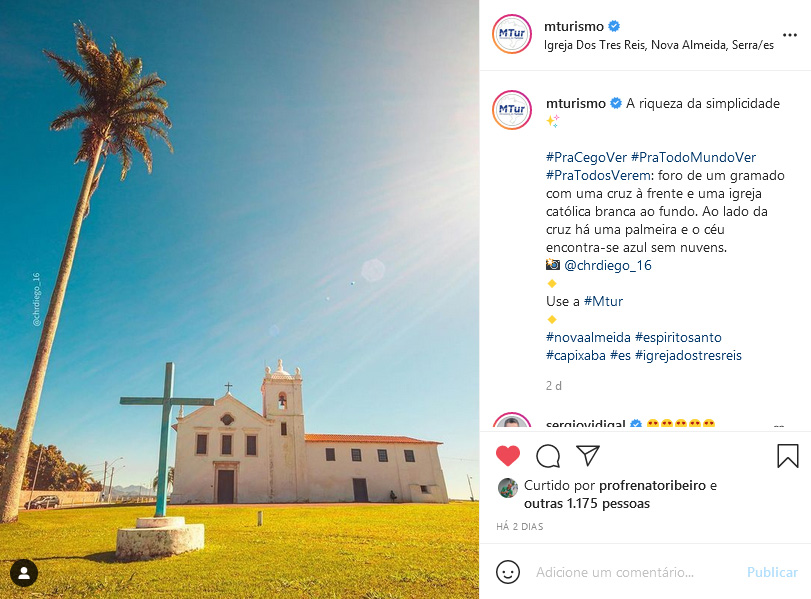Open the #novaalmeida hashtag
This screenshot has width=811, height=599.
pyautogui.click(x=588, y=337)
